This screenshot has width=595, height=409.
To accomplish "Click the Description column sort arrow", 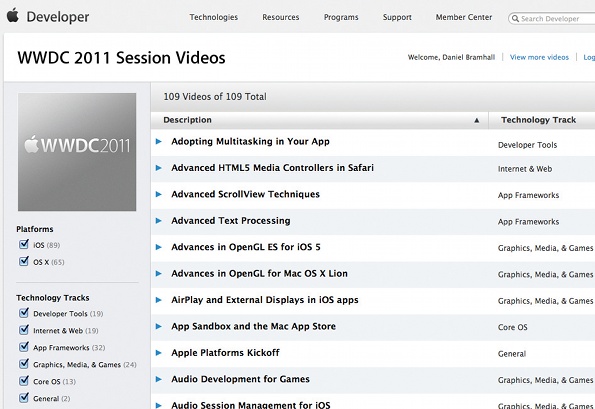I will [x=477, y=120].
